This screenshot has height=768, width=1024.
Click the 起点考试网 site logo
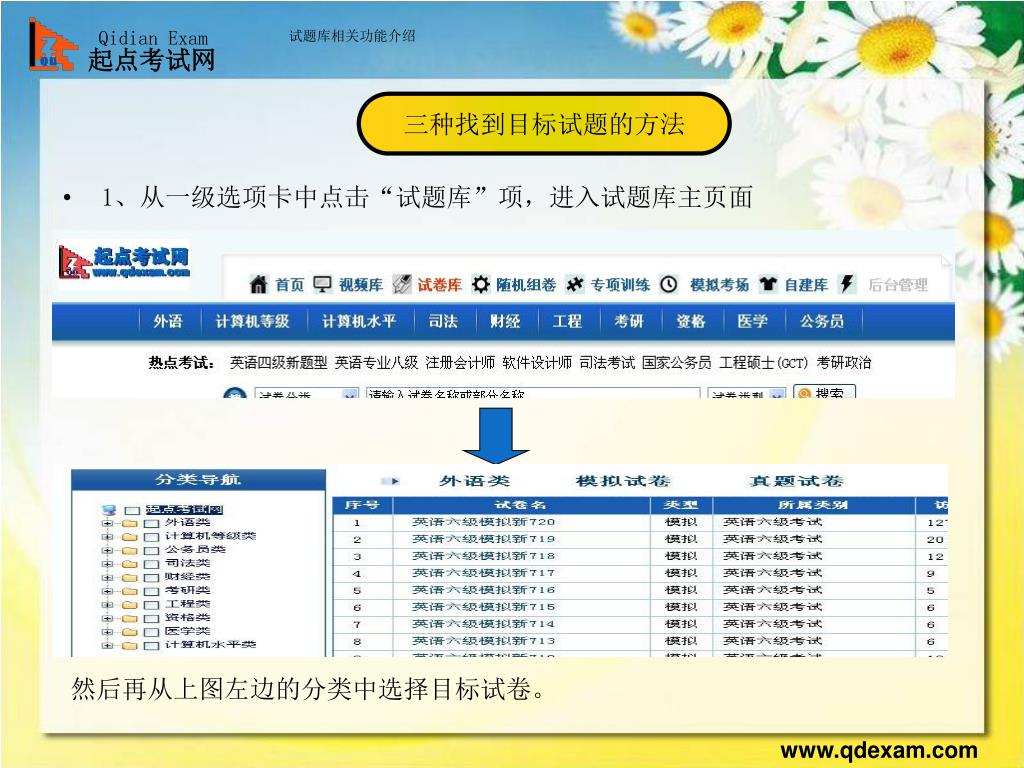[x=124, y=262]
